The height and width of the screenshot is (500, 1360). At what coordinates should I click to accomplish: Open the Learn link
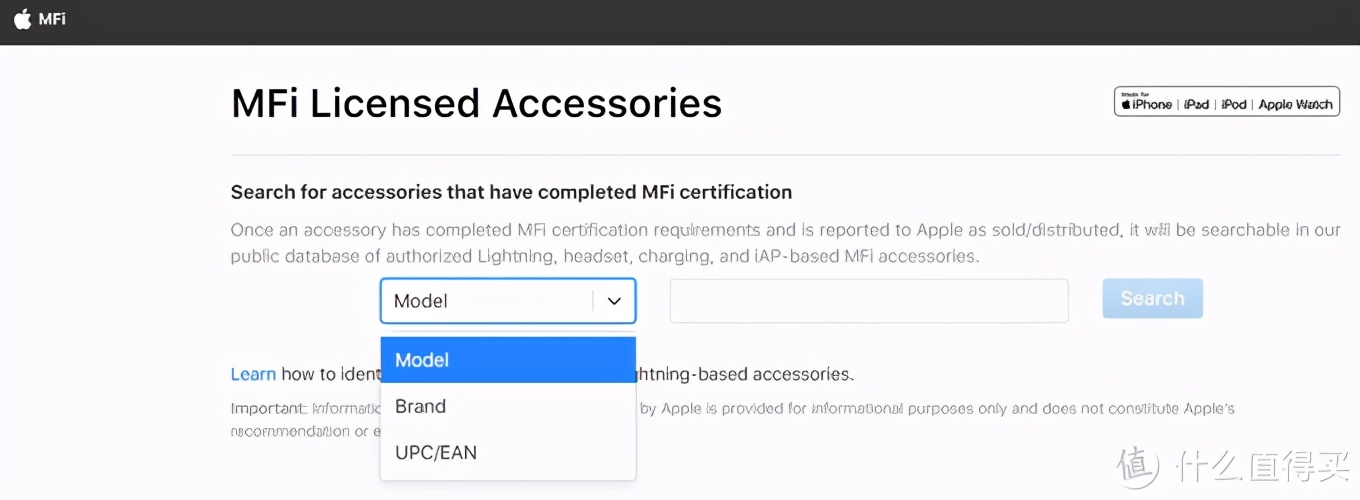pyautogui.click(x=253, y=374)
